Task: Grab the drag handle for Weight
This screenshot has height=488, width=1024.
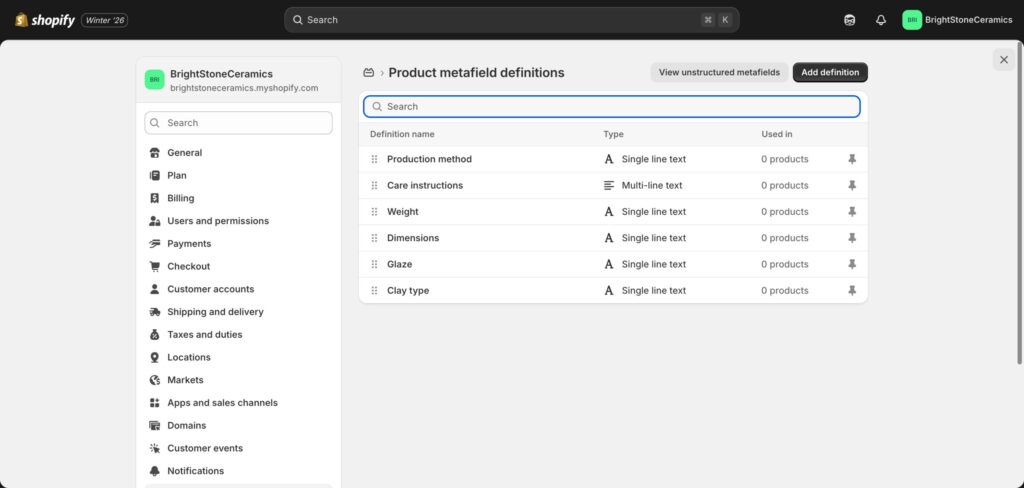Action: click(374, 212)
